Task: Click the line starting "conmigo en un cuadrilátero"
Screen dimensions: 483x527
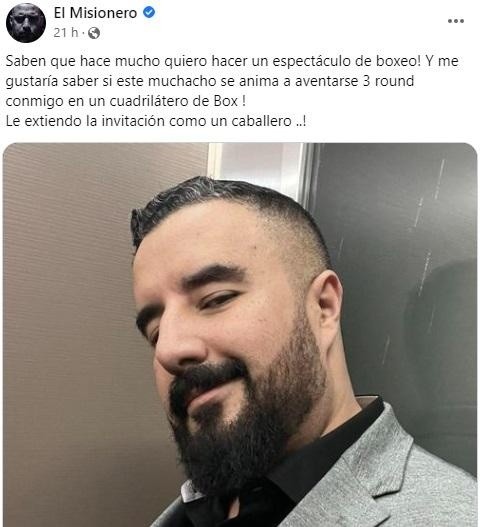Action: click(125, 101)
